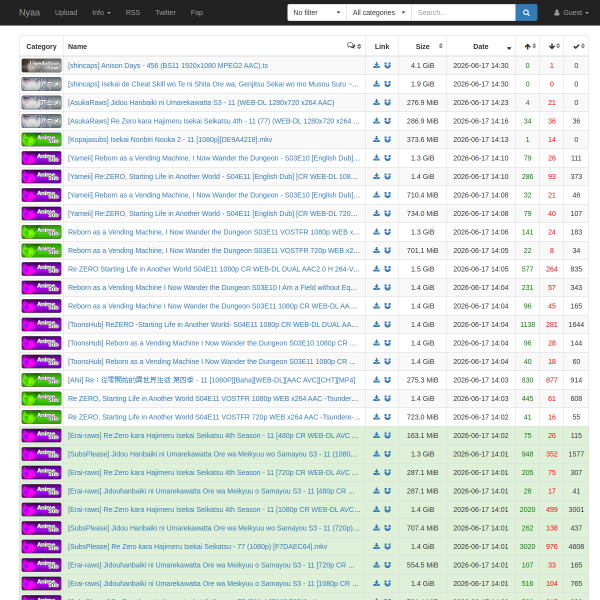Click into the Search input field
Image resolution: width=600 pixels, height=600 pixels.
click(x=463, y=13)
